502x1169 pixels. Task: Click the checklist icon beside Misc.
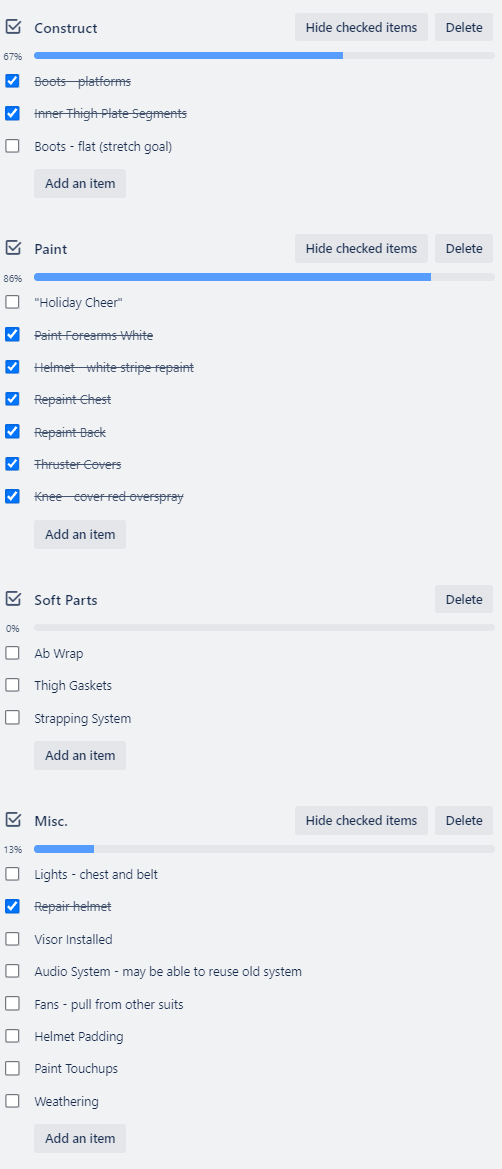coord(13,820)
